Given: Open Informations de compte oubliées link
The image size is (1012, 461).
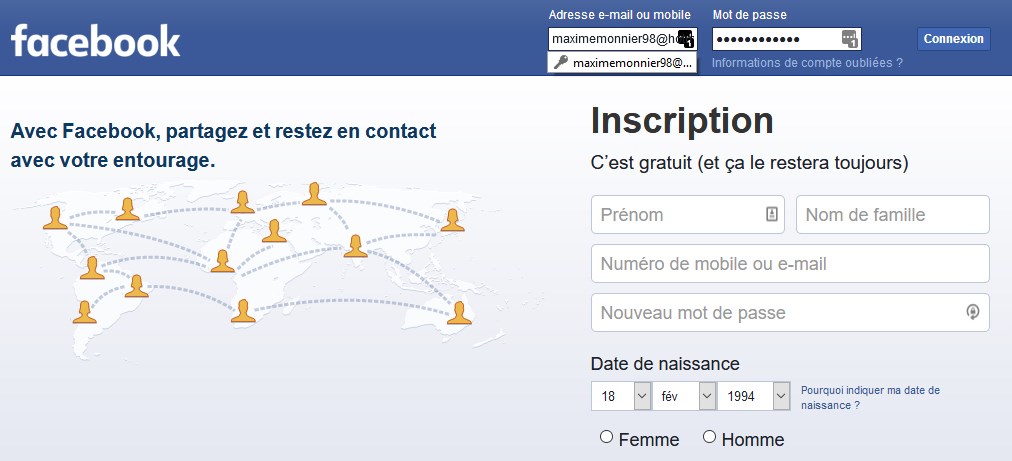Looking at the screenshot, I should pyautogui.click(x=807, y=63).
